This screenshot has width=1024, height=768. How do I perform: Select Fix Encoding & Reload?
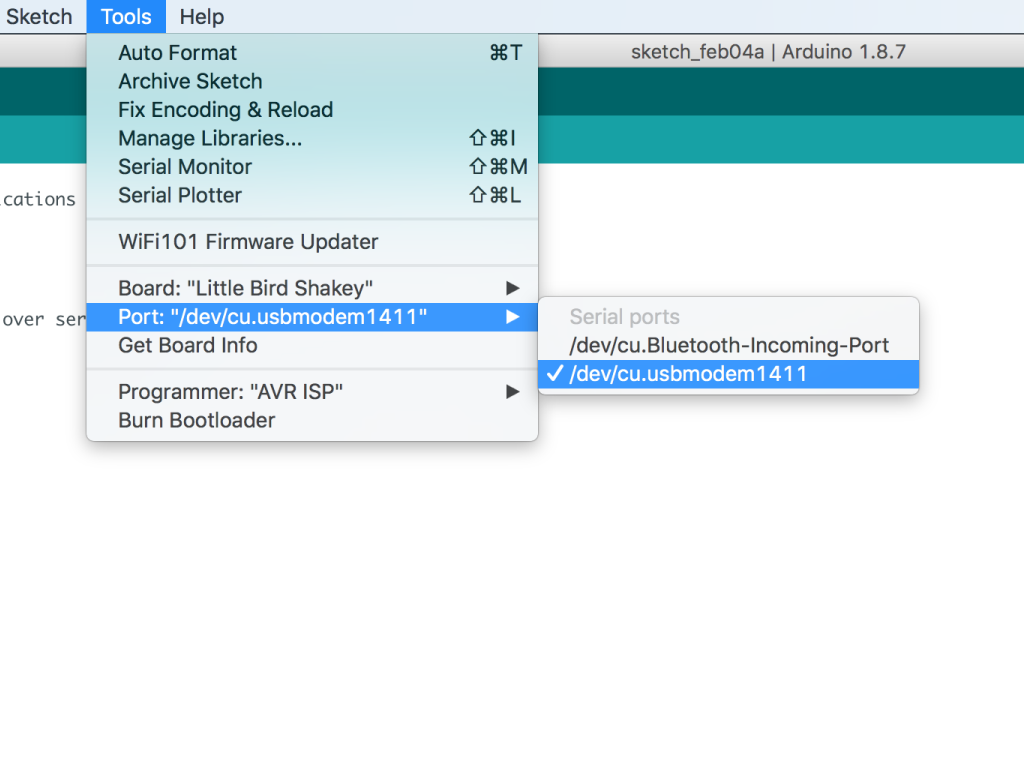pos(312,110)
